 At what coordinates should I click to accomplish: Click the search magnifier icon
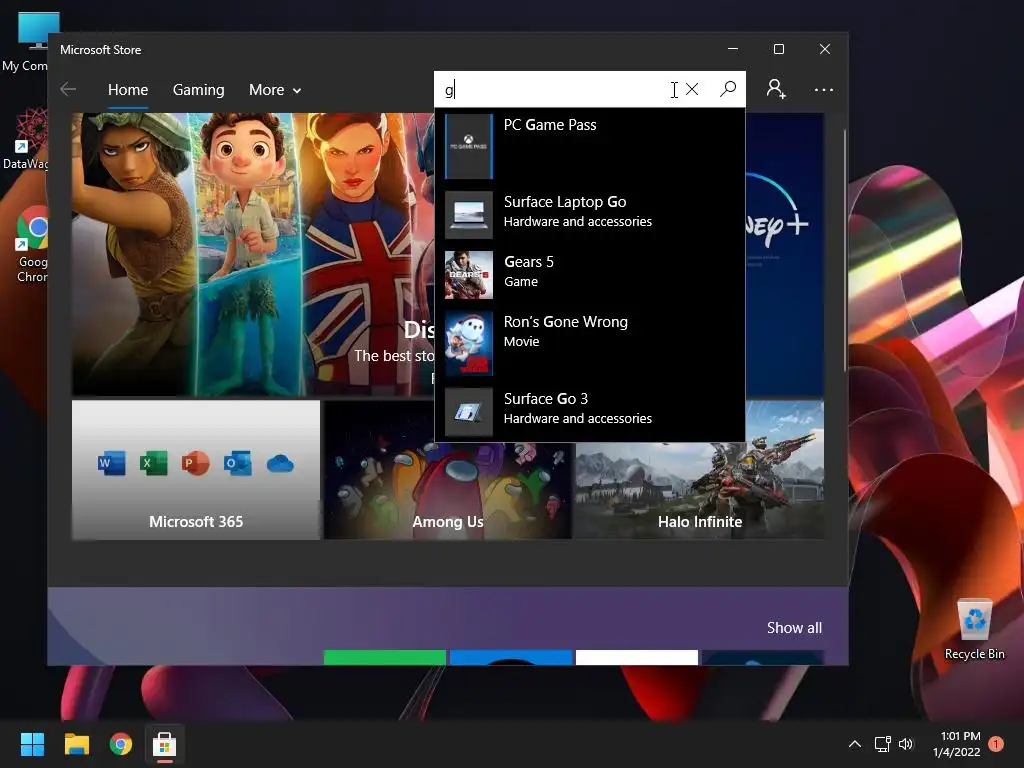728,89
